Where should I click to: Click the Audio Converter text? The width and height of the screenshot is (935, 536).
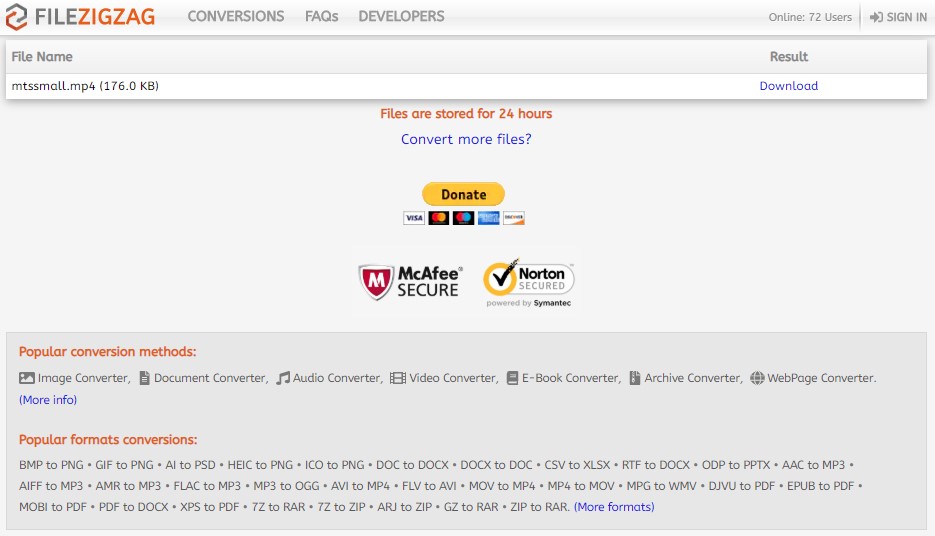coord(337,378)
